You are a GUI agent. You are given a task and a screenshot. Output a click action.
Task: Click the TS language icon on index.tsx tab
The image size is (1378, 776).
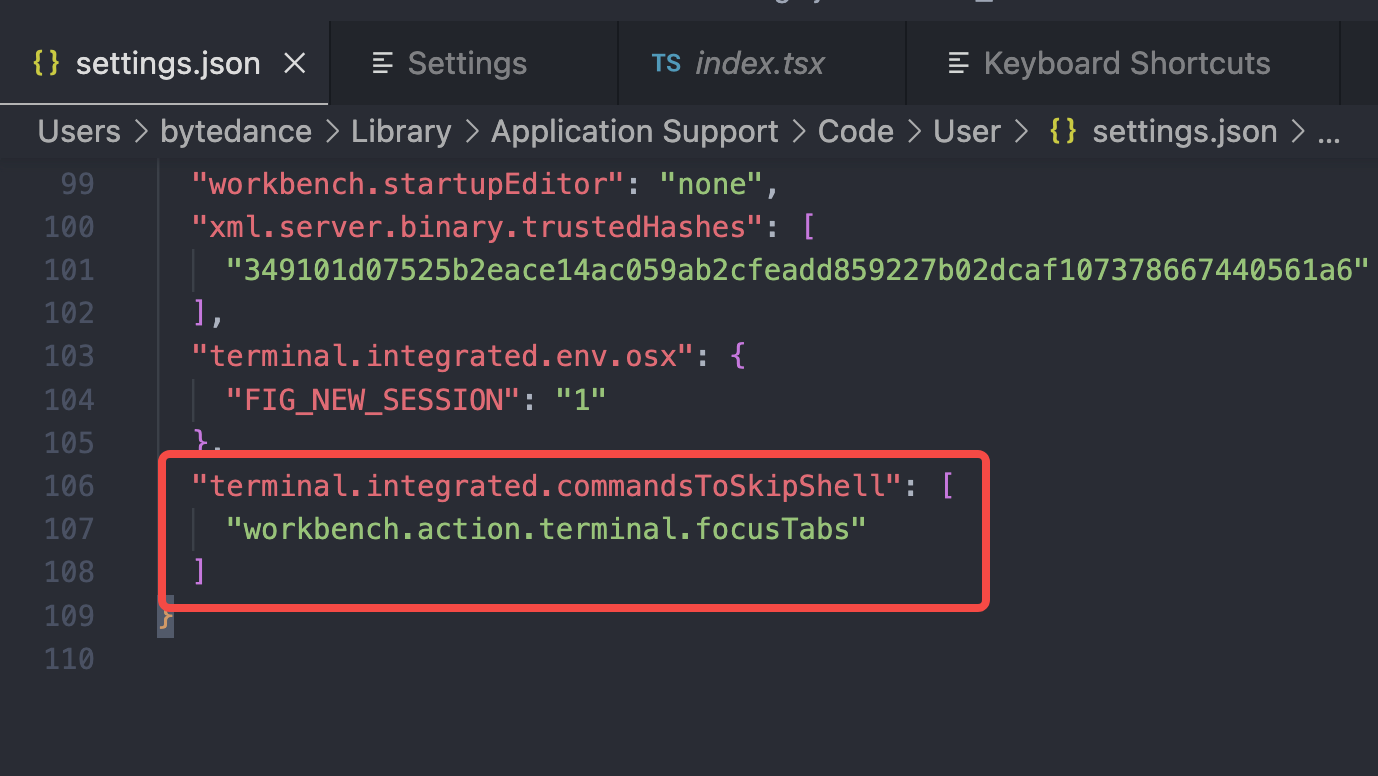click(666, 62)
